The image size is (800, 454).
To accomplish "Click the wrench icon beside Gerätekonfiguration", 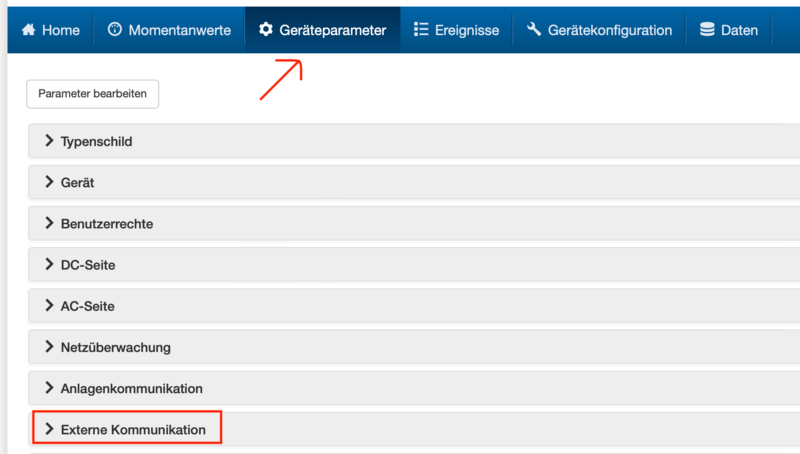I will coord(534,30).
